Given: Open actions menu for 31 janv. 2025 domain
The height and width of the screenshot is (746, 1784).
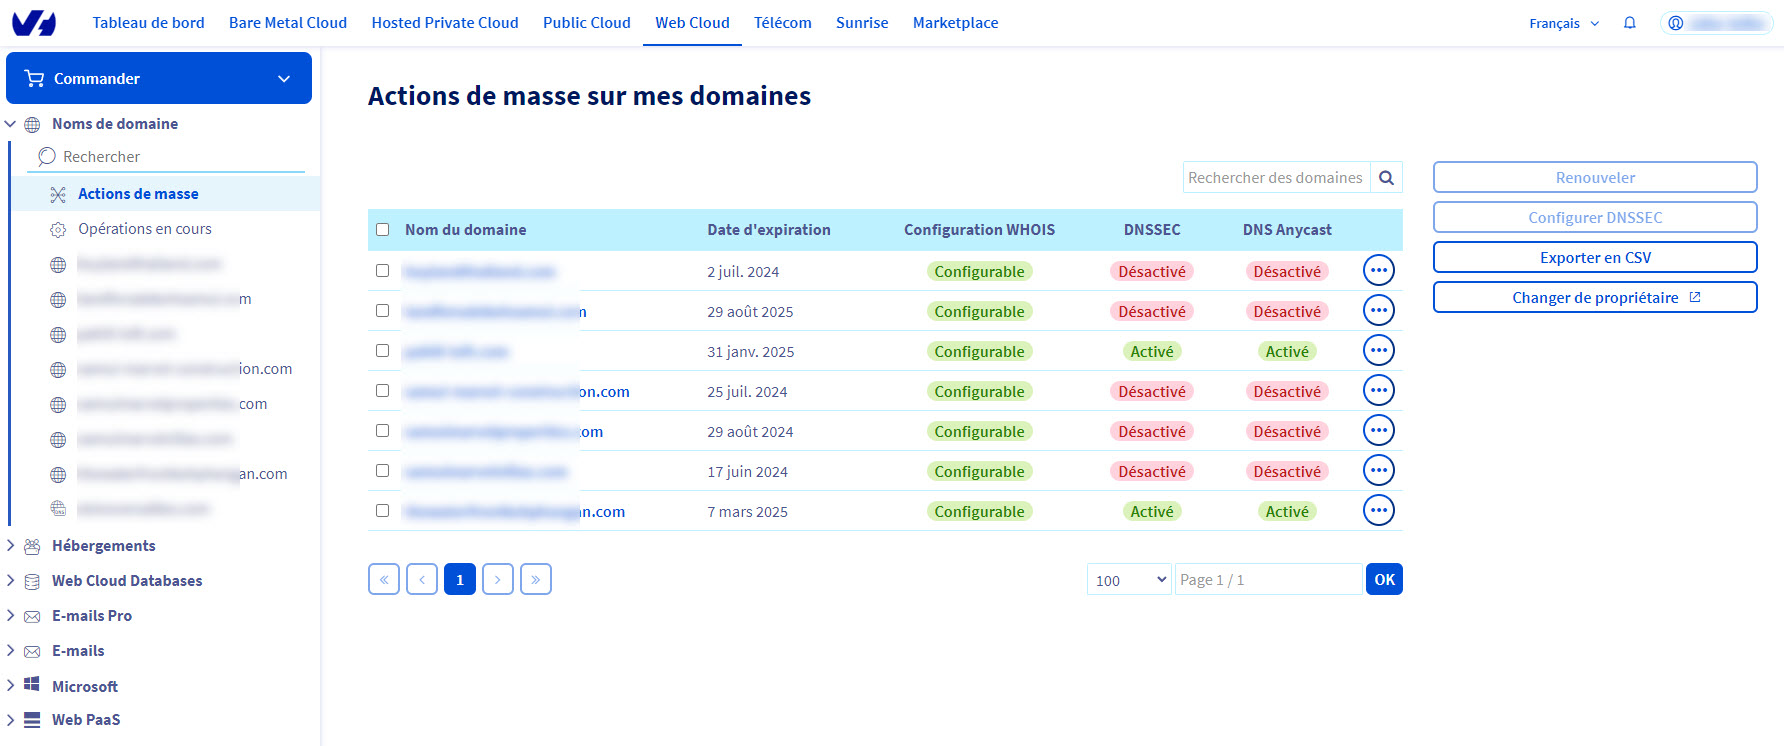Looking at the screenshot, I should pos(1379,350).
